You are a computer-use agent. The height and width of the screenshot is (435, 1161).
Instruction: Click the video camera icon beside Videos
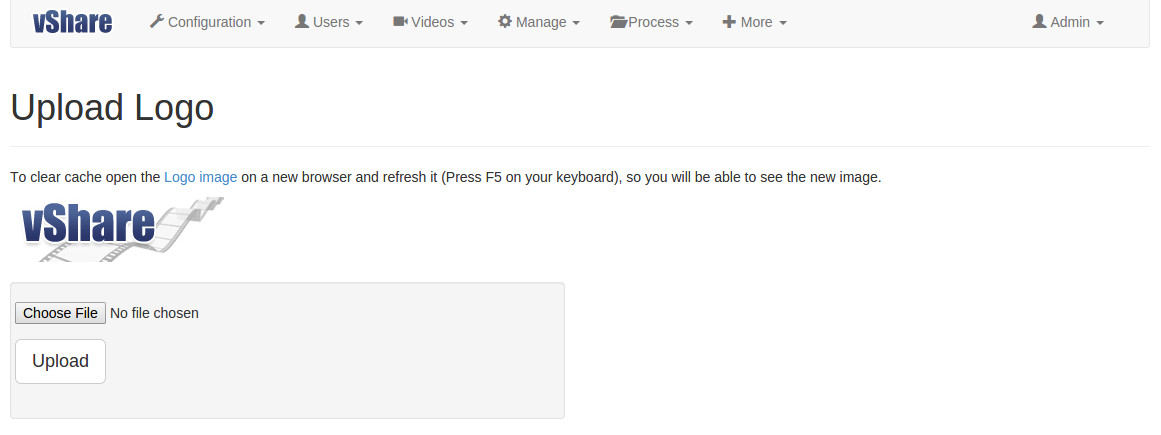tap(401, 21)
